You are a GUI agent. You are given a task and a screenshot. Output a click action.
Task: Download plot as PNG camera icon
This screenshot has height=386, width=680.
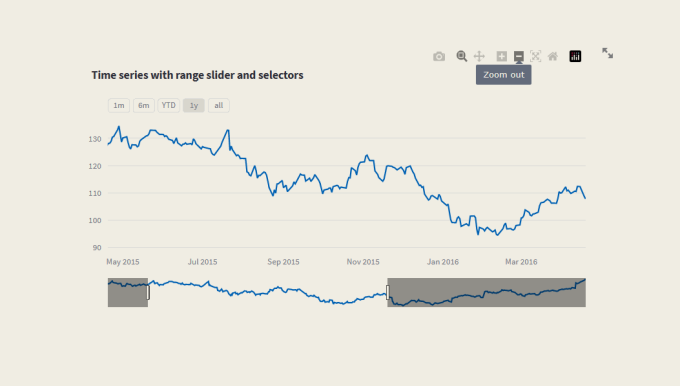(x=439, y=56)
